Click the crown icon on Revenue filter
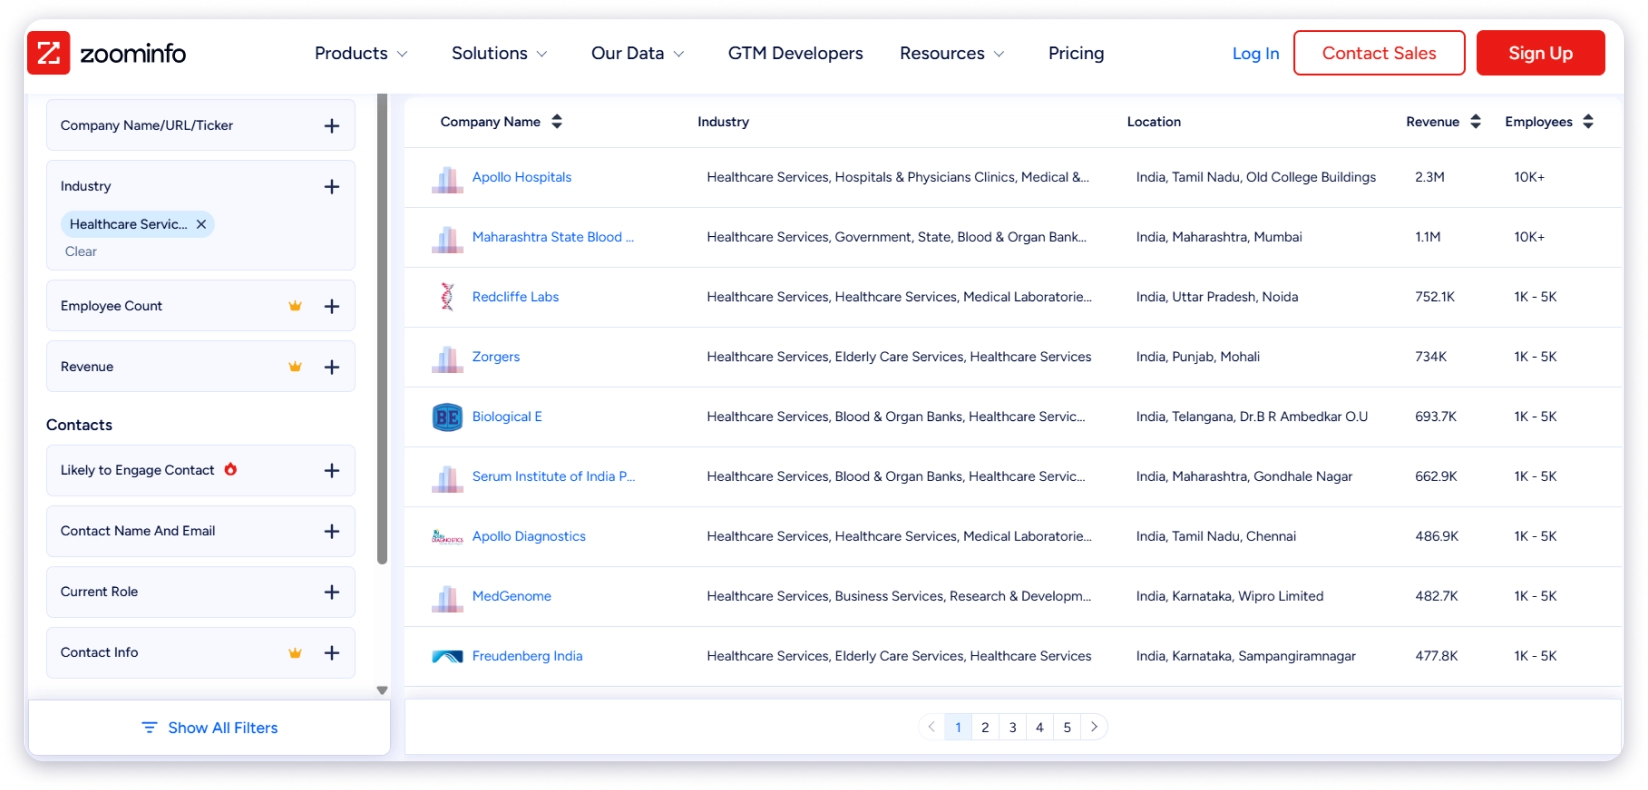1648x790 pixels. tap(295, 367)
